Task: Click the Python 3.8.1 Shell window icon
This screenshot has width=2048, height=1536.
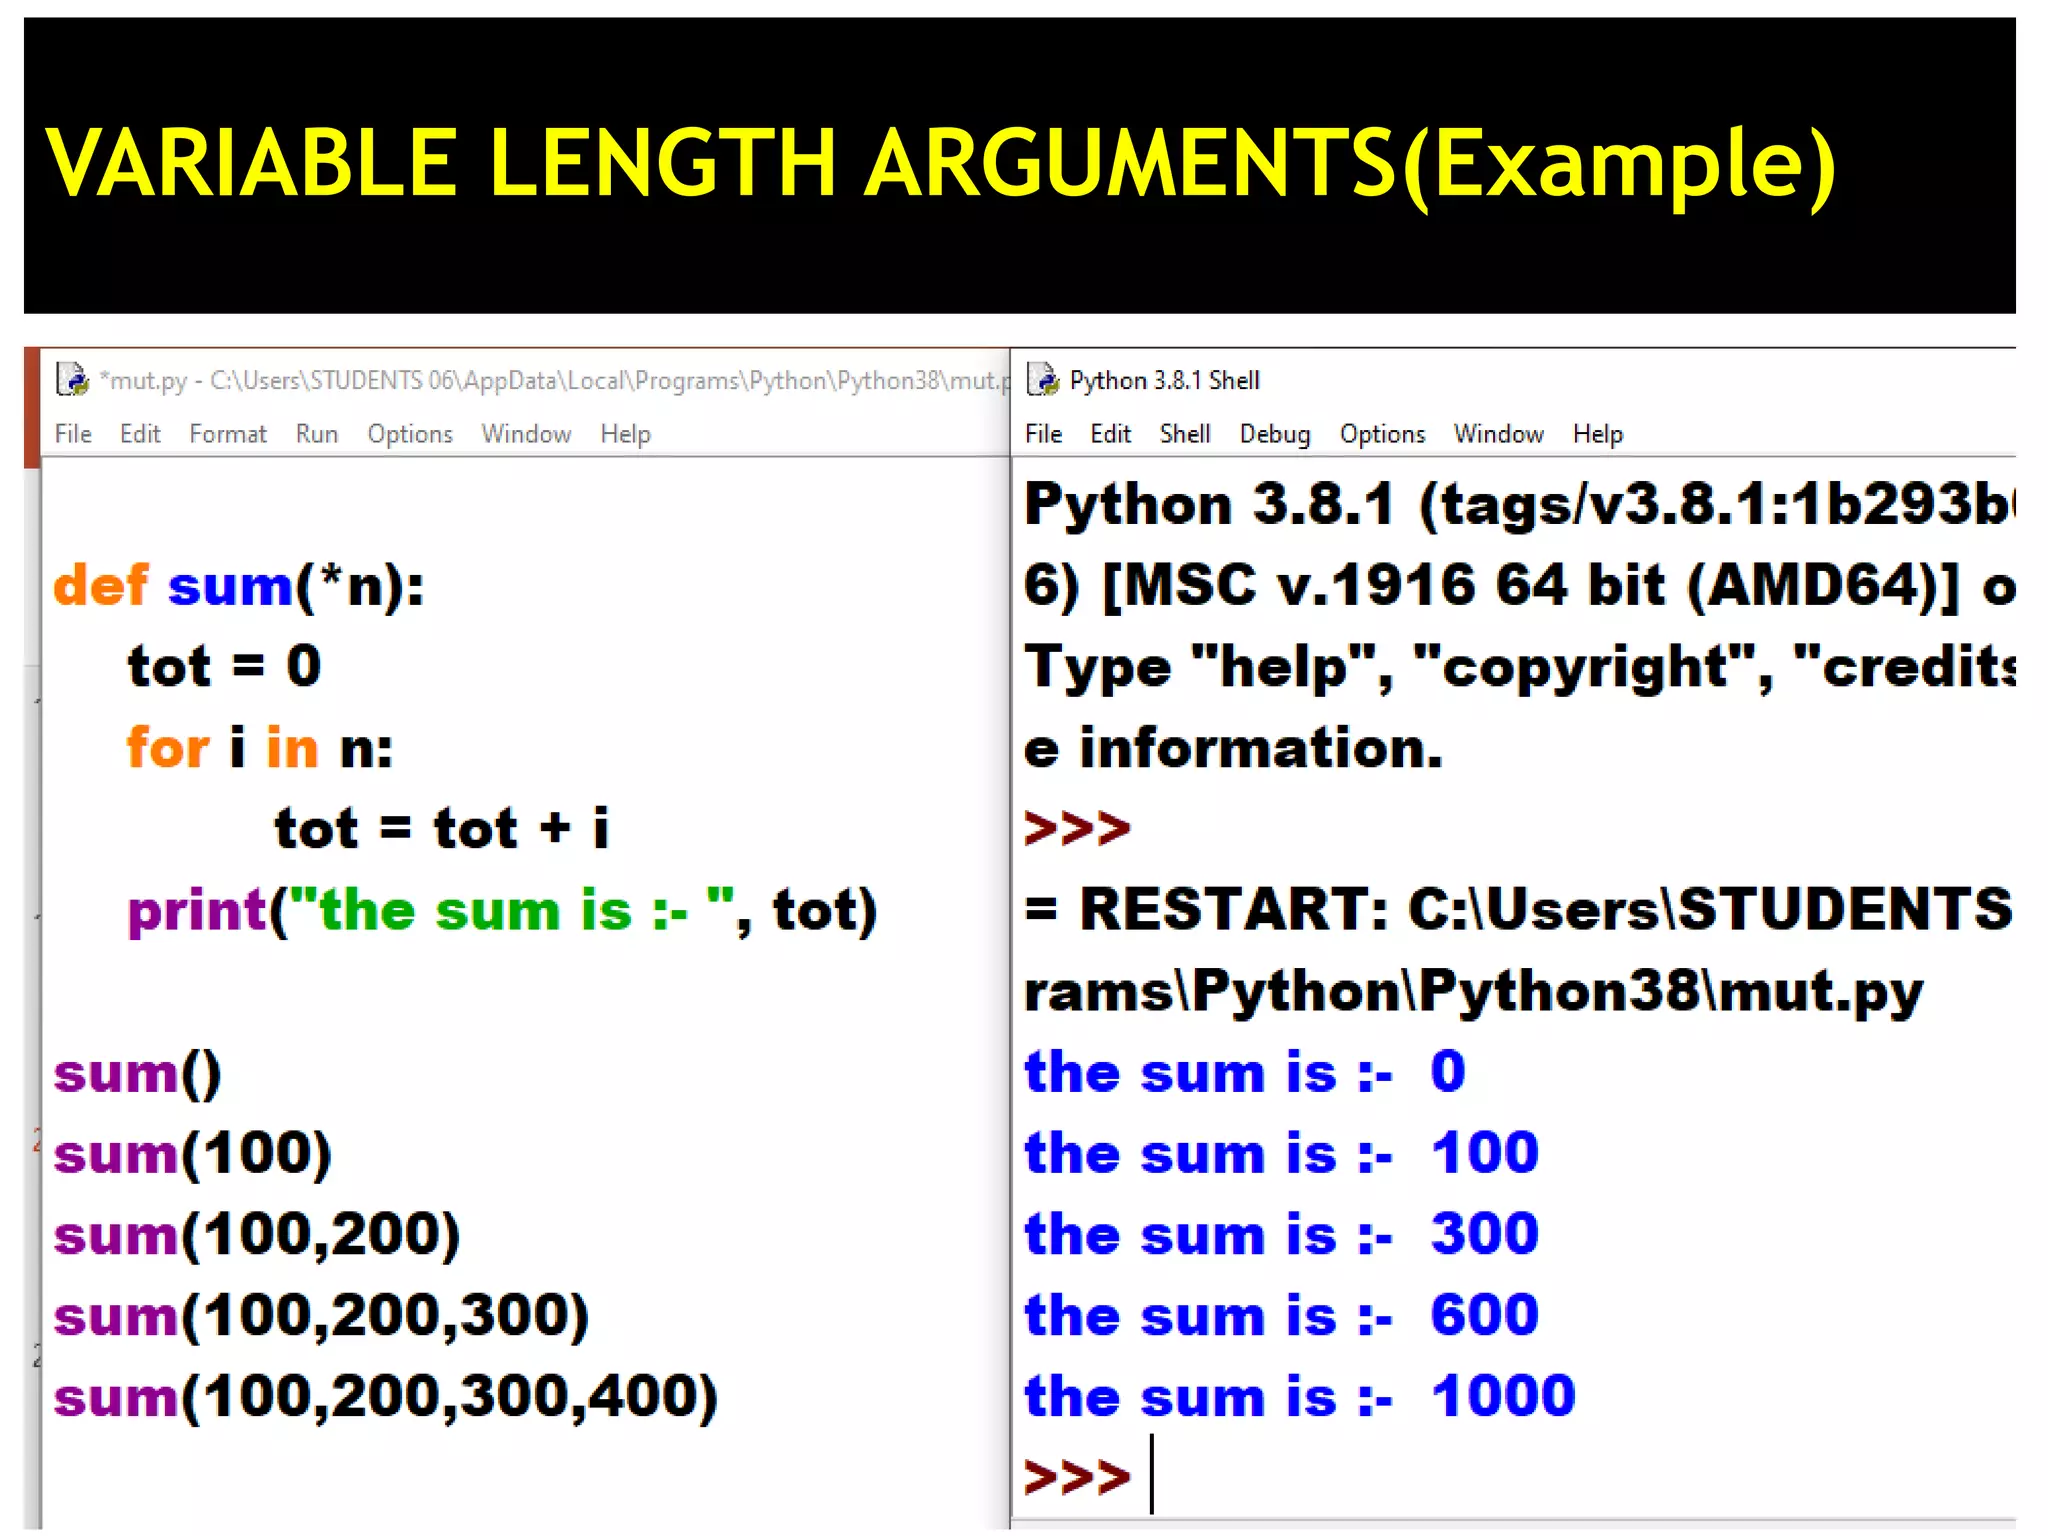Action: 1043,380
